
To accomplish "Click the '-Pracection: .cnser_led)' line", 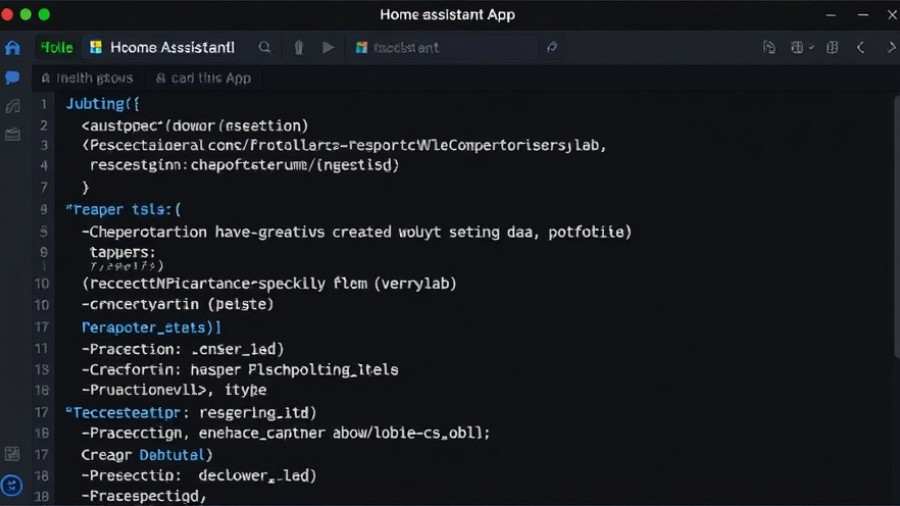I will pos(183,349).
